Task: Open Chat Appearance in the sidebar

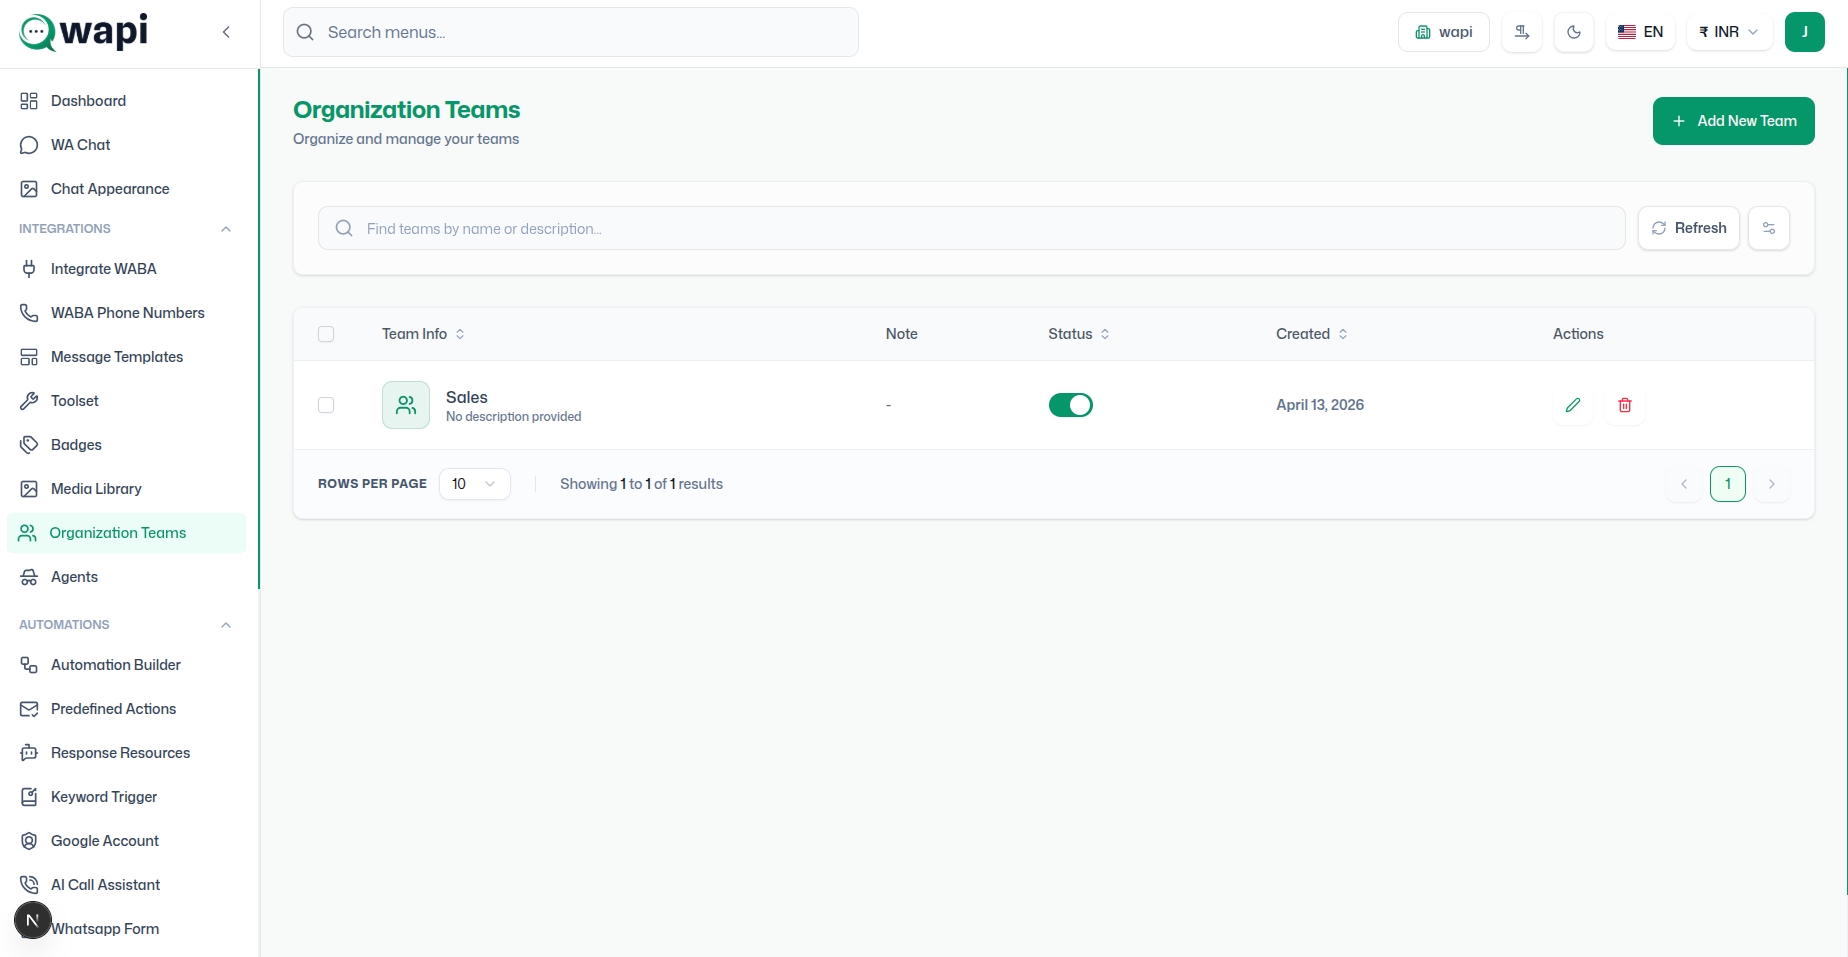Action: (126, 189)
